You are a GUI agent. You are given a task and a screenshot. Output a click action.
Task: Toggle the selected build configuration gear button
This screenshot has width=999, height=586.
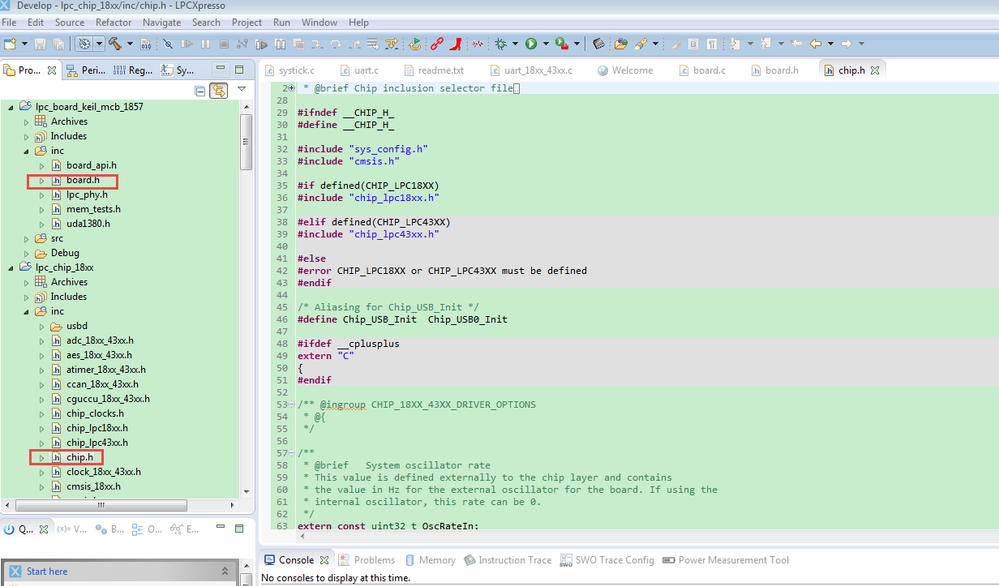tap(84, 44)
